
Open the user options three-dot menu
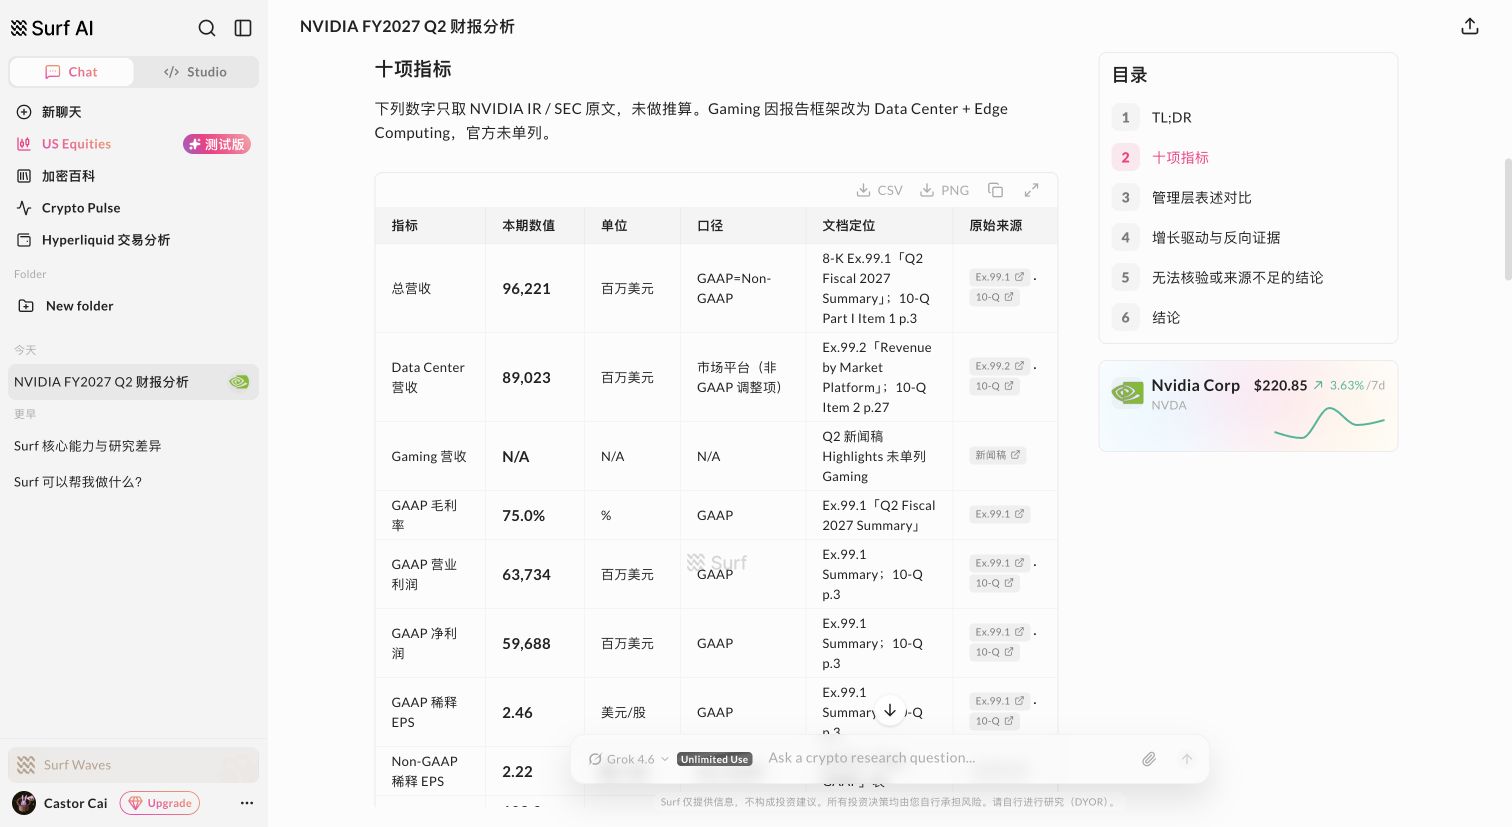pyautogui.click(x=247, y=803)
